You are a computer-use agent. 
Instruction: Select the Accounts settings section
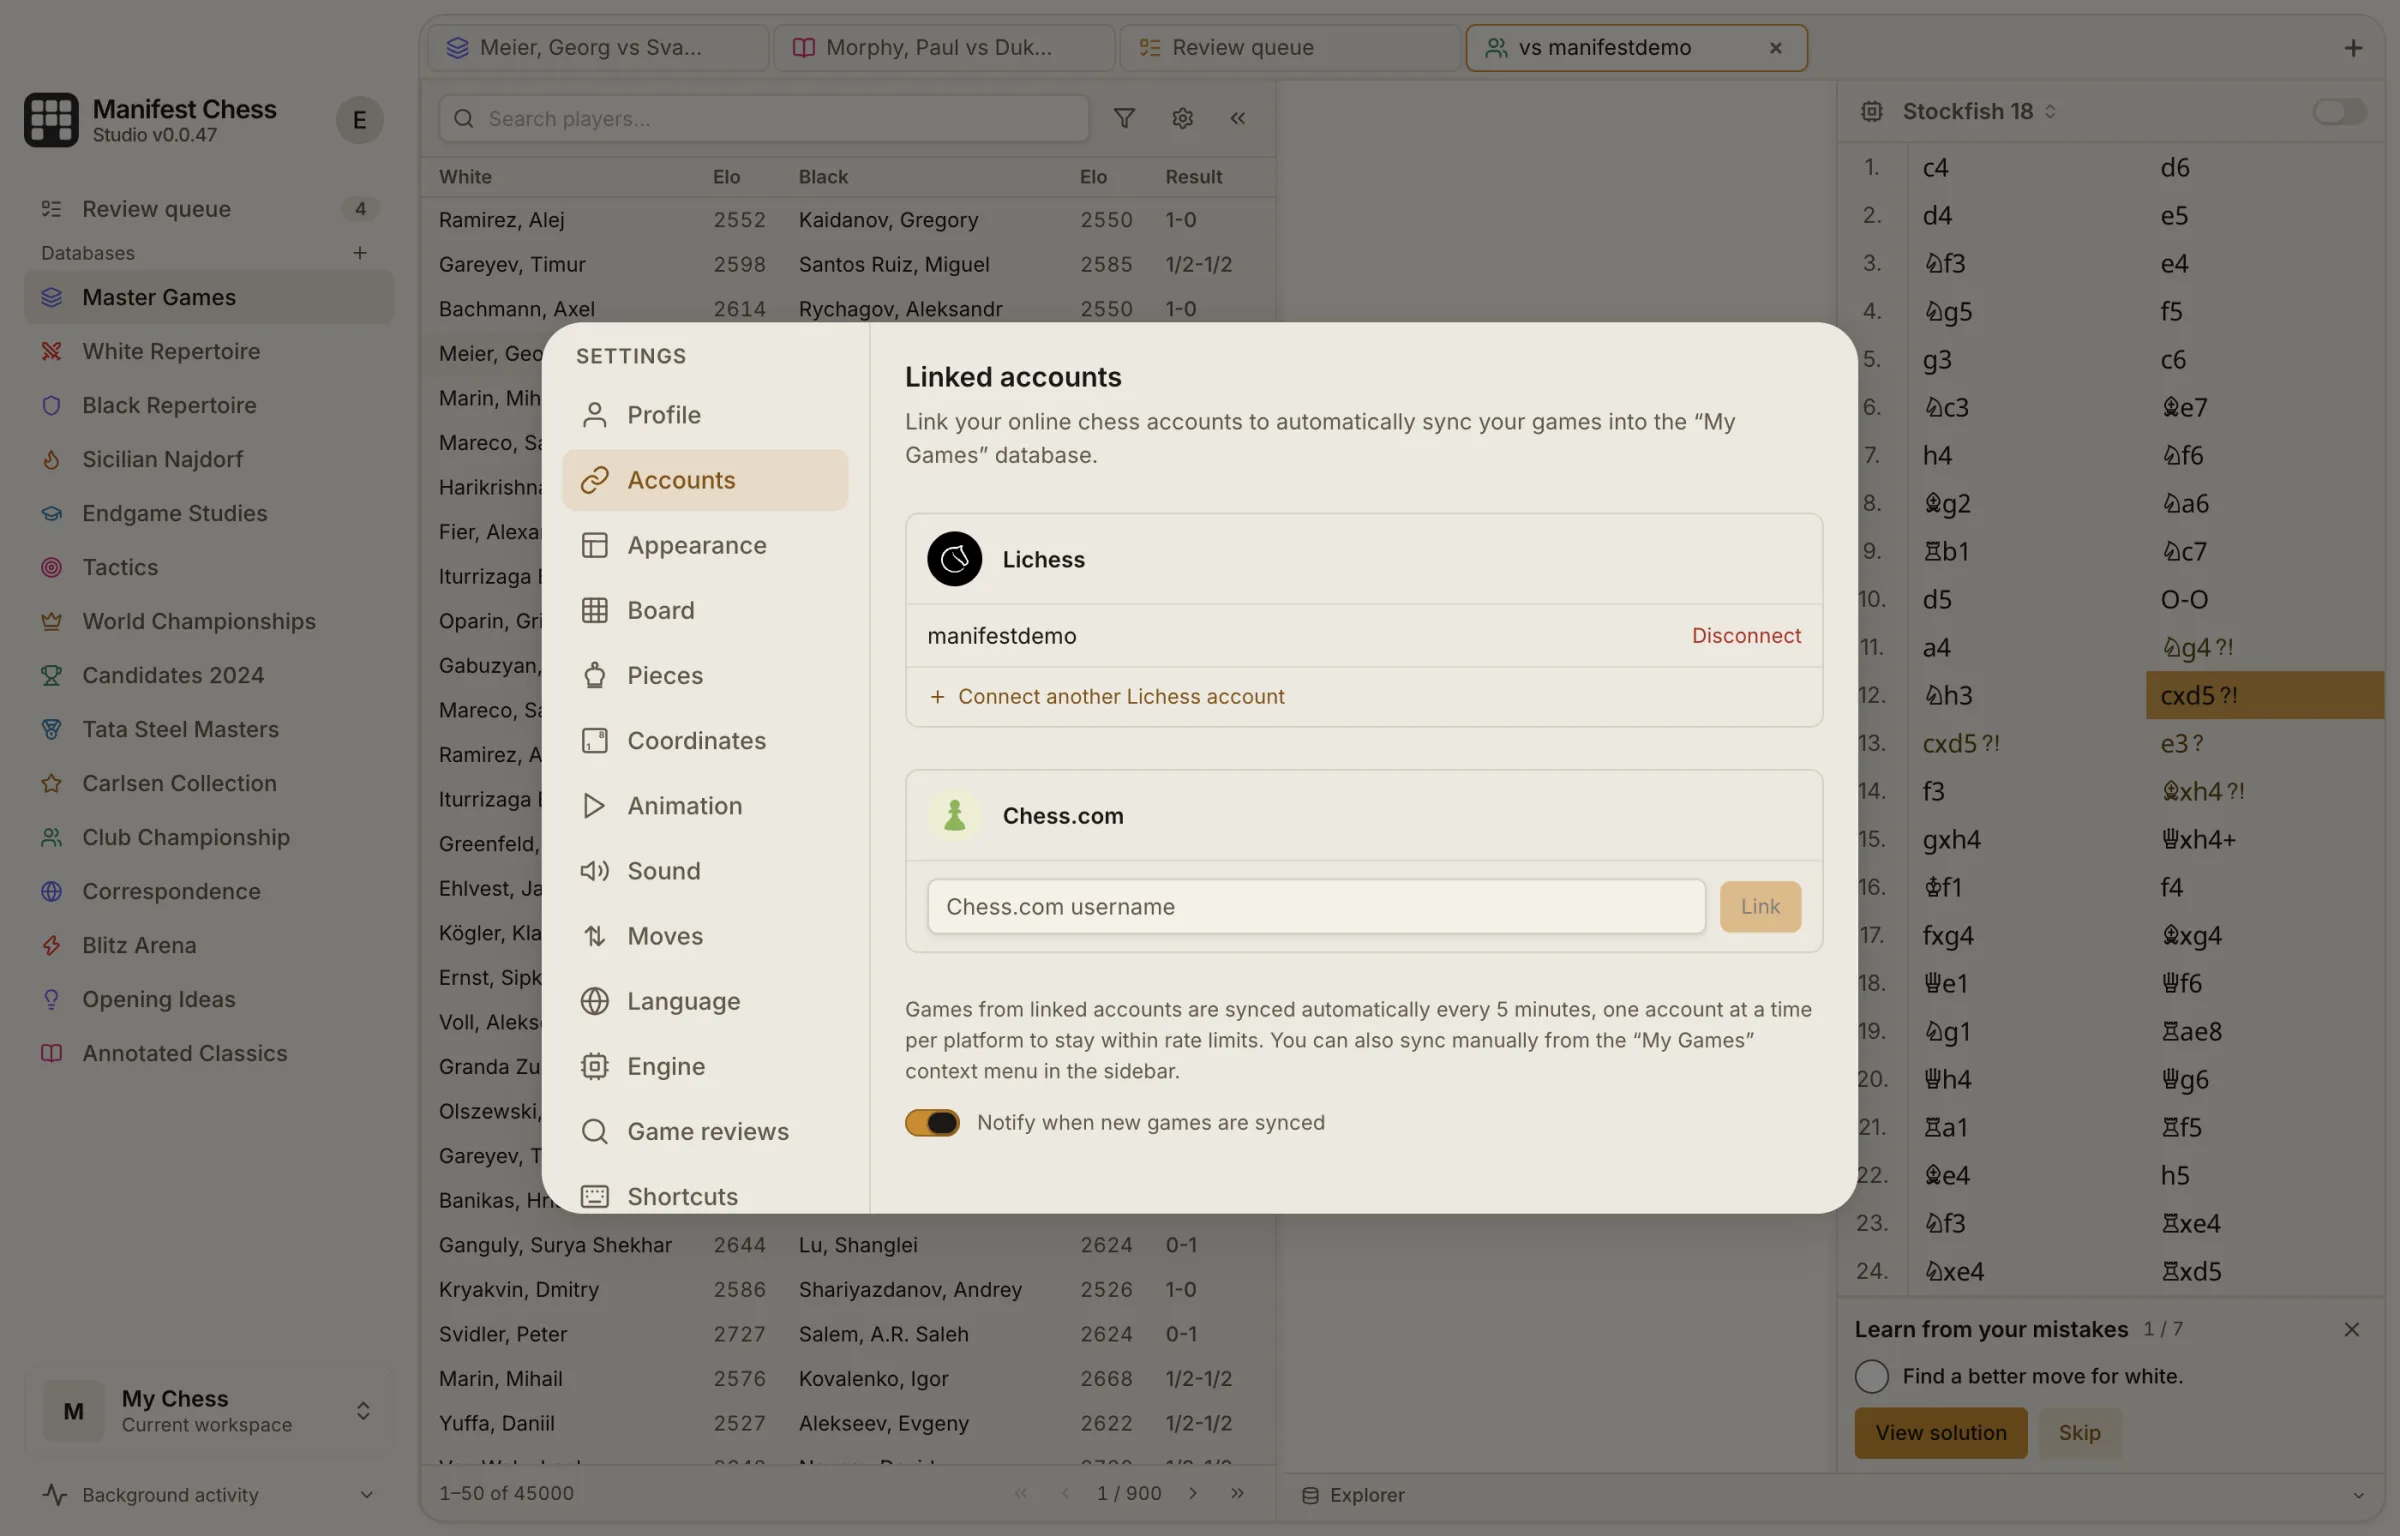pyautogui.click(x=705, y=480)
